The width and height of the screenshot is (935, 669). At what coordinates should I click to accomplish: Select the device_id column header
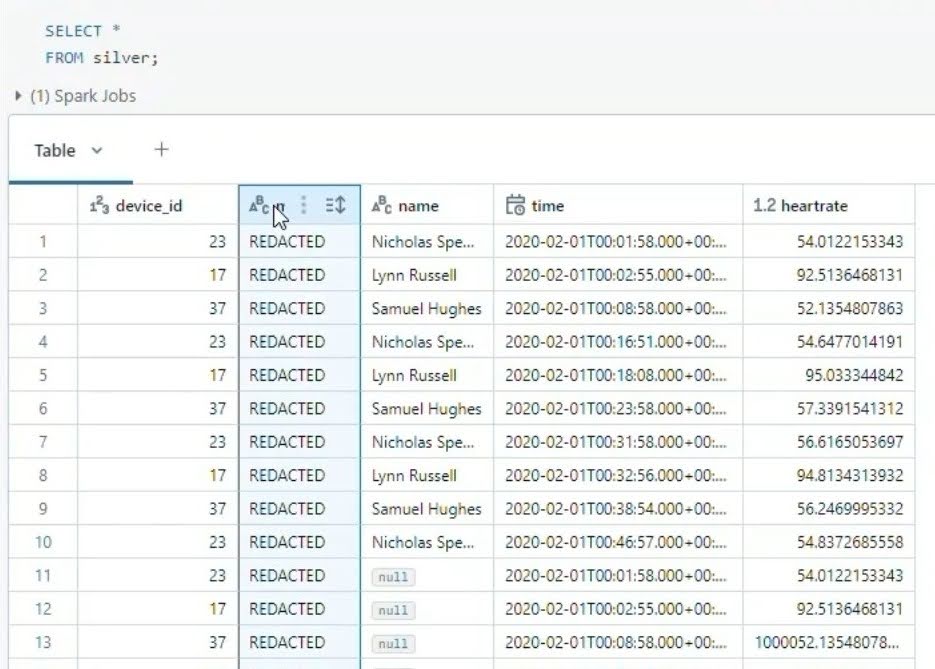coord(157,206)
